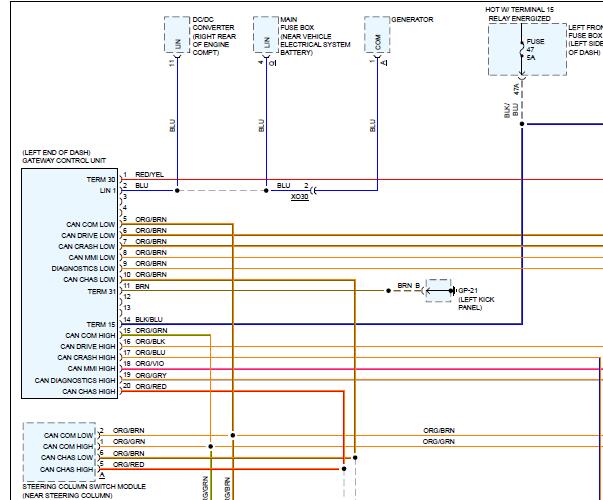The width and height of the screenshot is (603, 500).
Task: Click the XO30 connector reference
Action: [300, 197]
